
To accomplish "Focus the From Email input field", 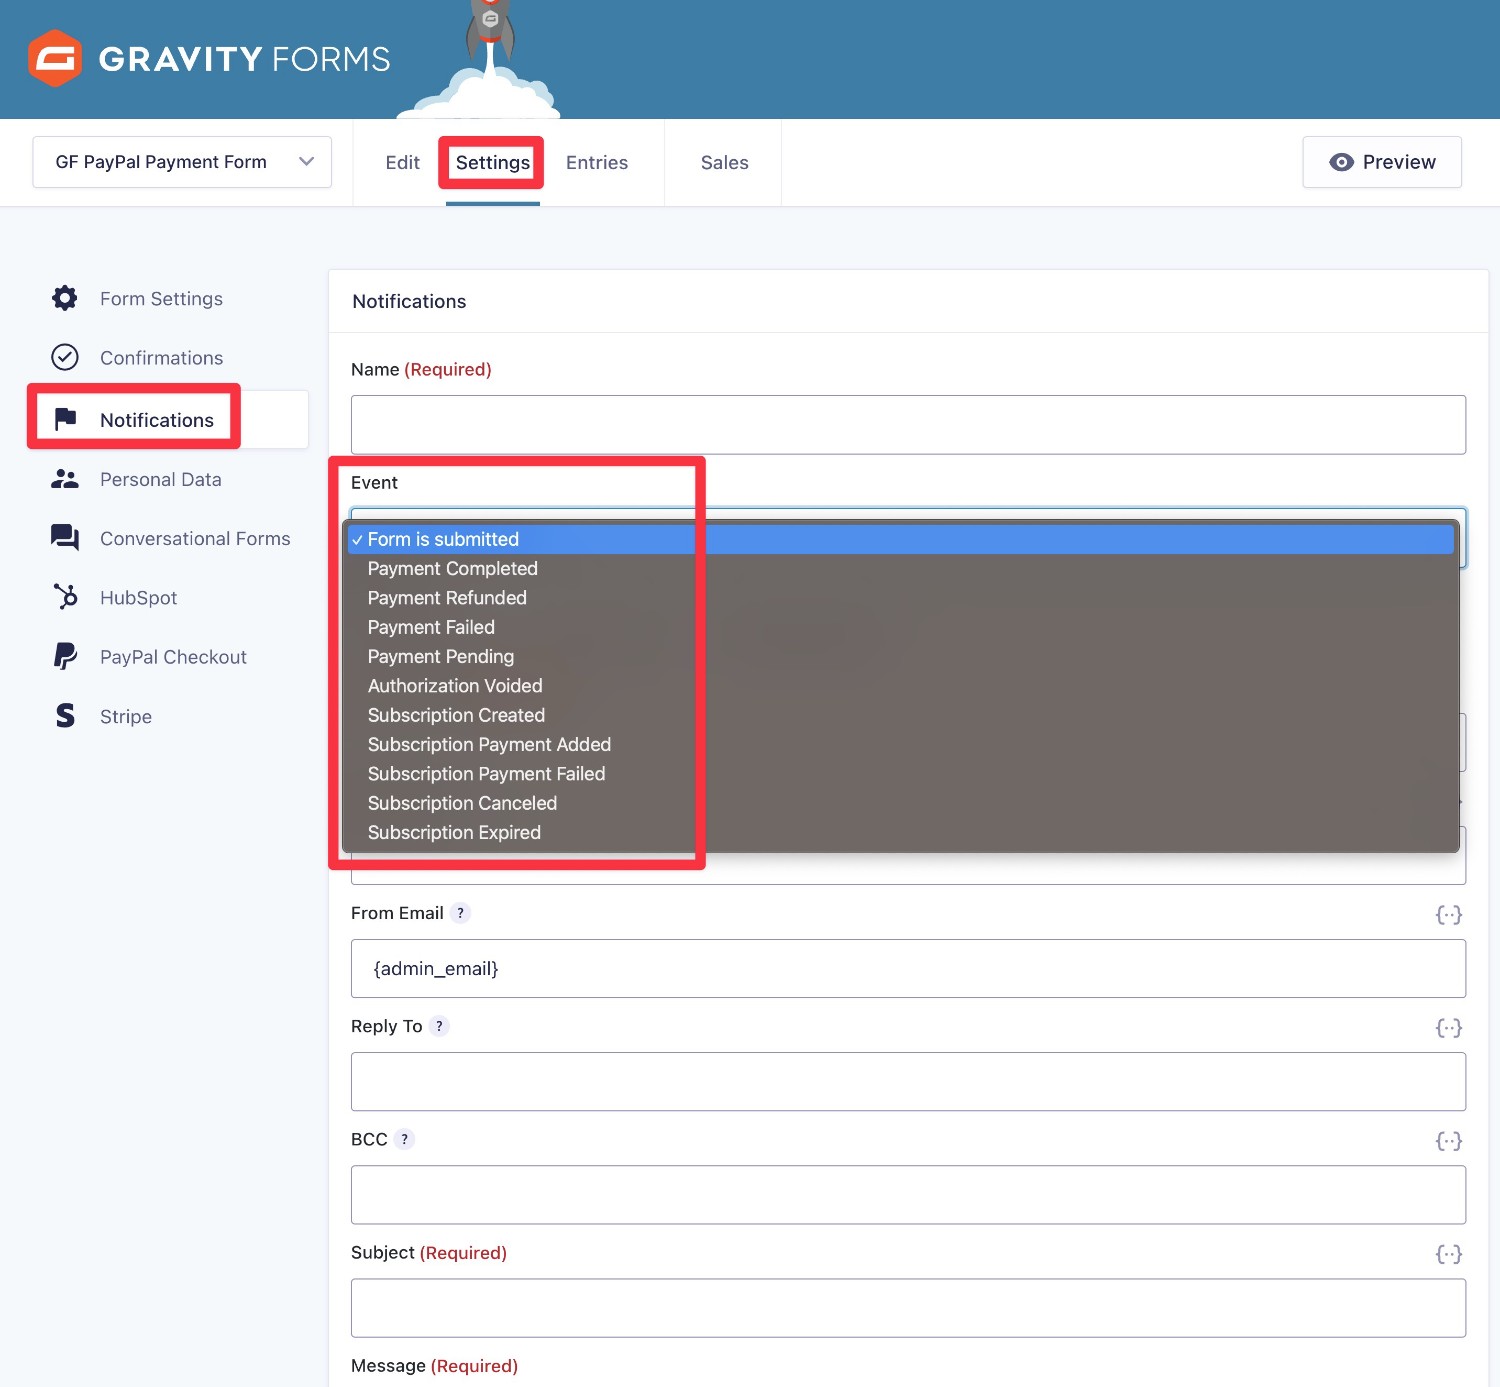I will click(x=908, y=968).
